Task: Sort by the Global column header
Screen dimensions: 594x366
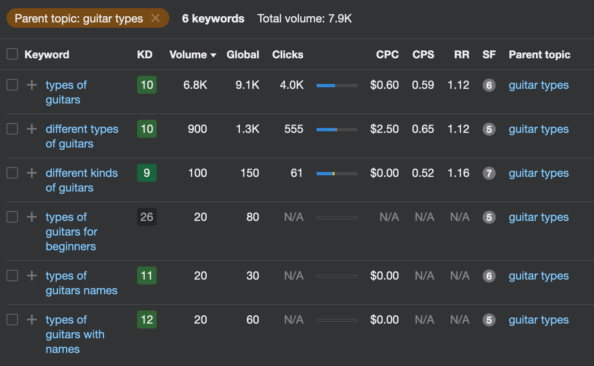Action: tap(243, 55)
